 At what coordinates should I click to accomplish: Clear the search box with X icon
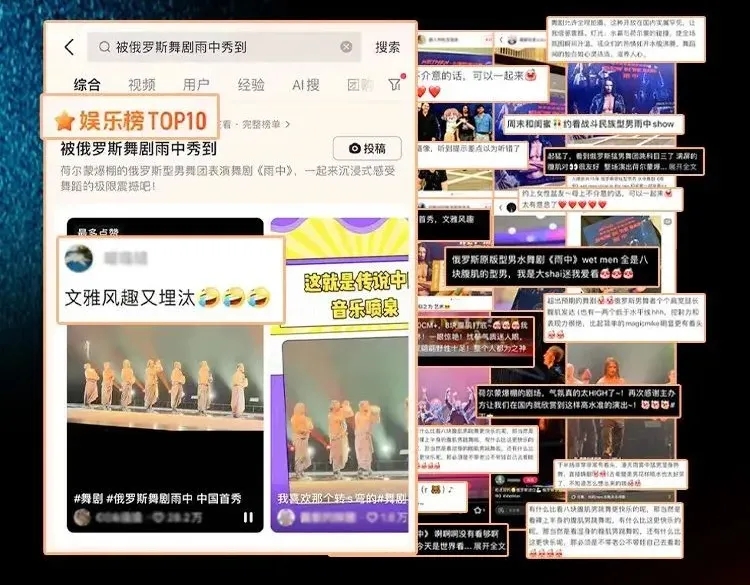[346, 47]
